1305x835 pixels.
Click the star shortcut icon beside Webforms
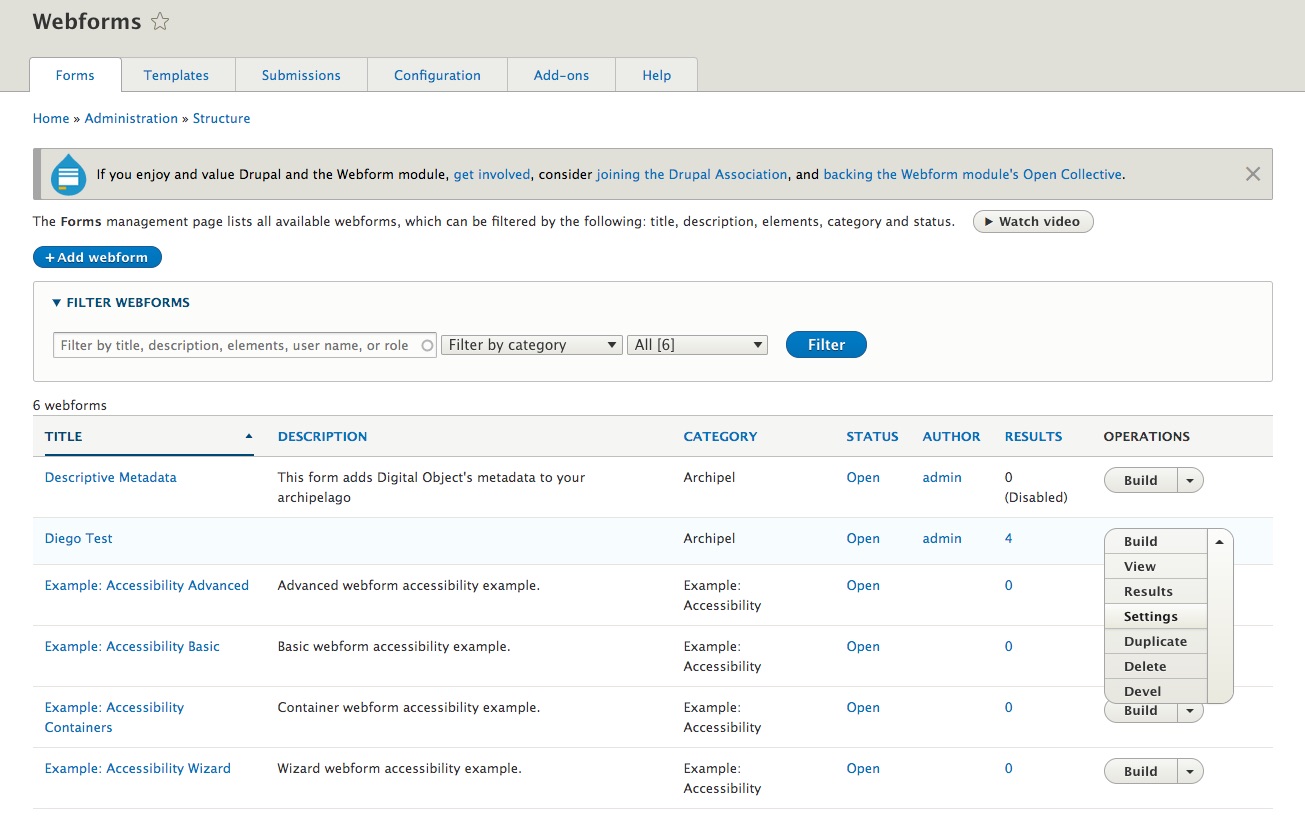(x=160, y=22)
